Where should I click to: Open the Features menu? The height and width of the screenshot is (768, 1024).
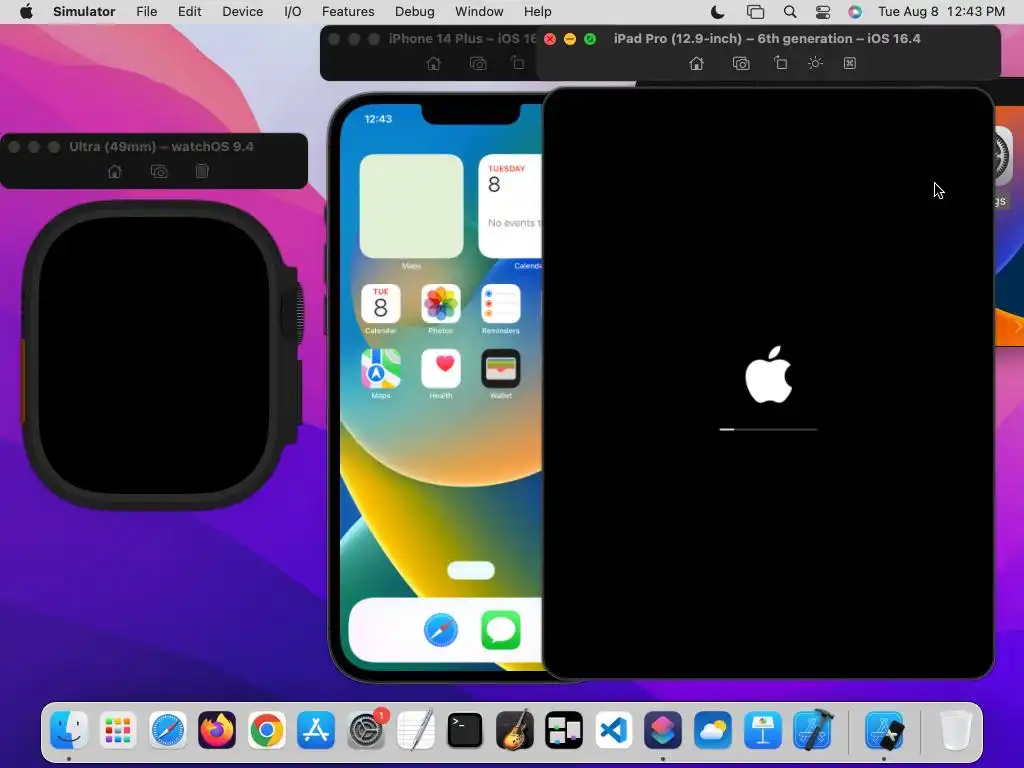pyautogui.click(x=348, y=12)
